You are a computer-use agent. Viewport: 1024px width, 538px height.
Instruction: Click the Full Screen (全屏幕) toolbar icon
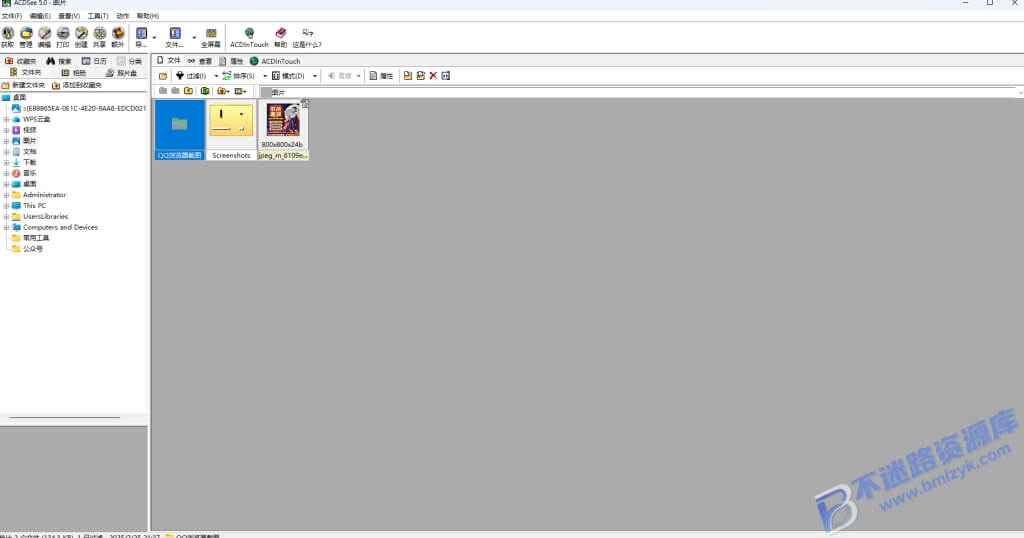[x=211, y=37]
